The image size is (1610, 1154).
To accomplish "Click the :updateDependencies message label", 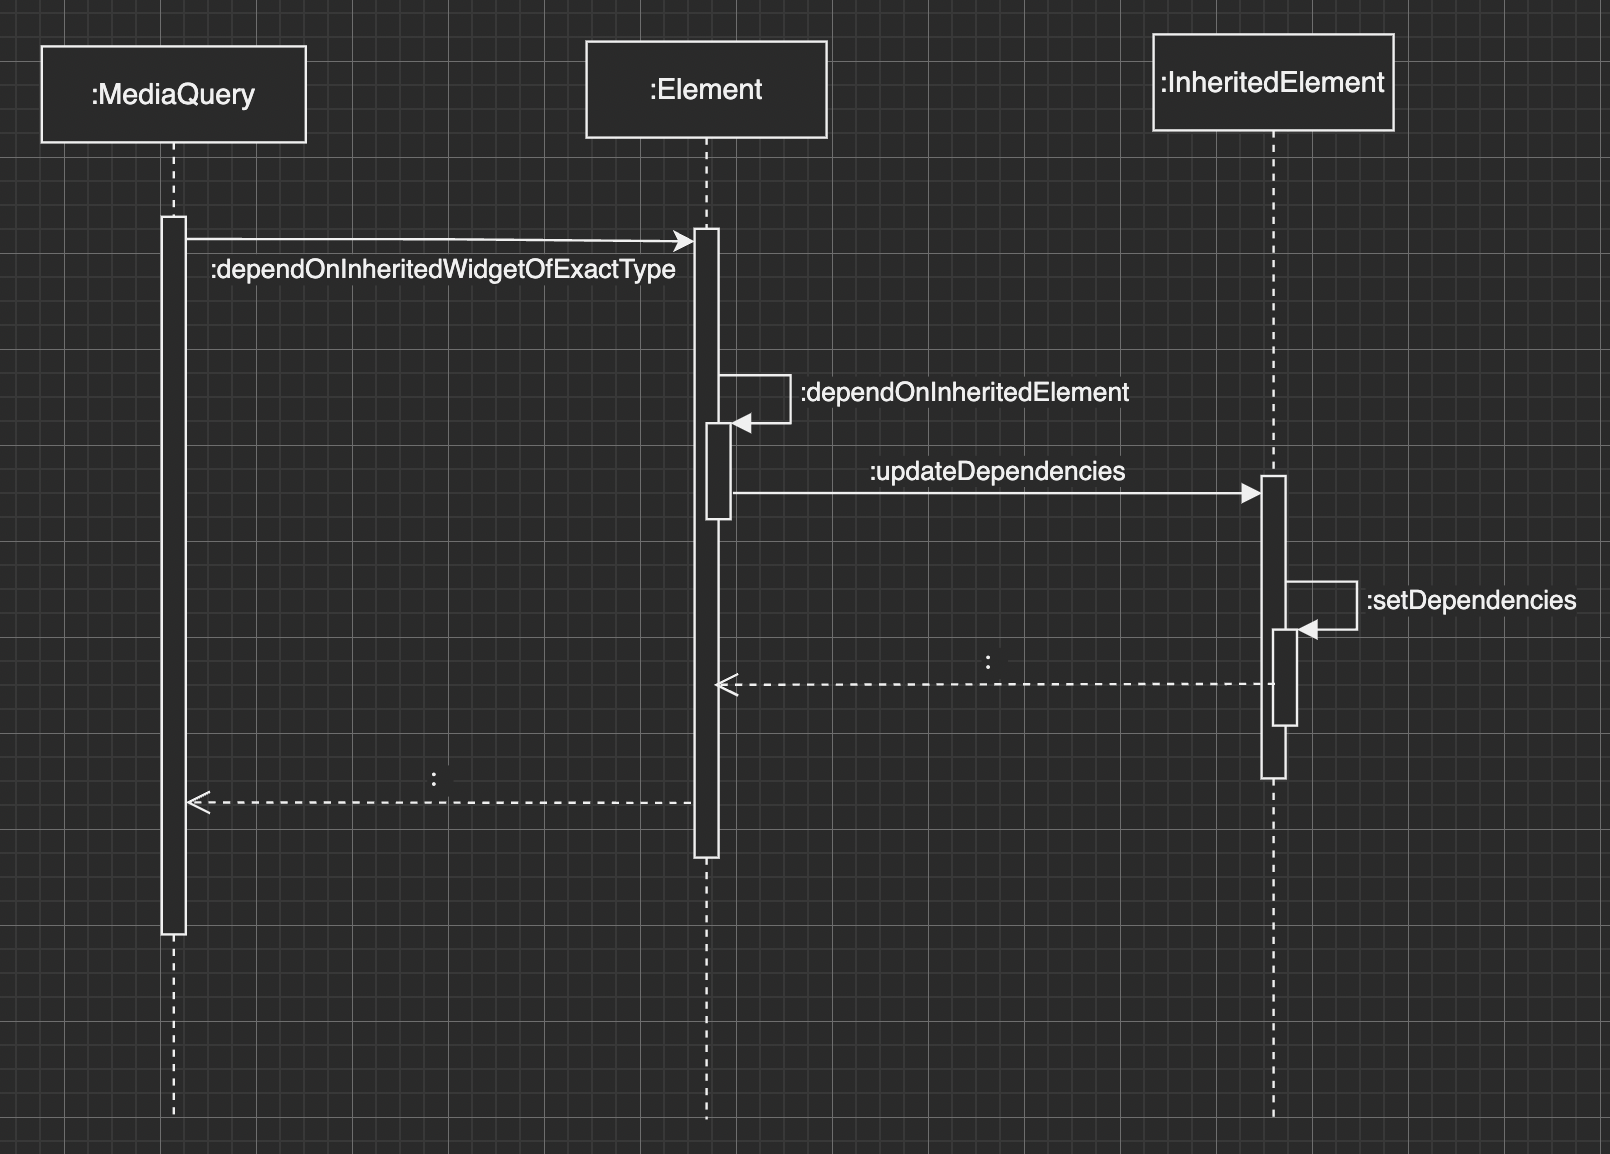I will 997,471.
